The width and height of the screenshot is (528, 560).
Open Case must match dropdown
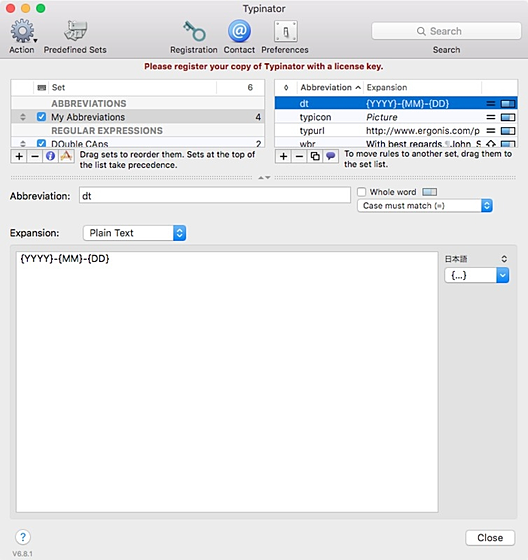pos(425,206)
